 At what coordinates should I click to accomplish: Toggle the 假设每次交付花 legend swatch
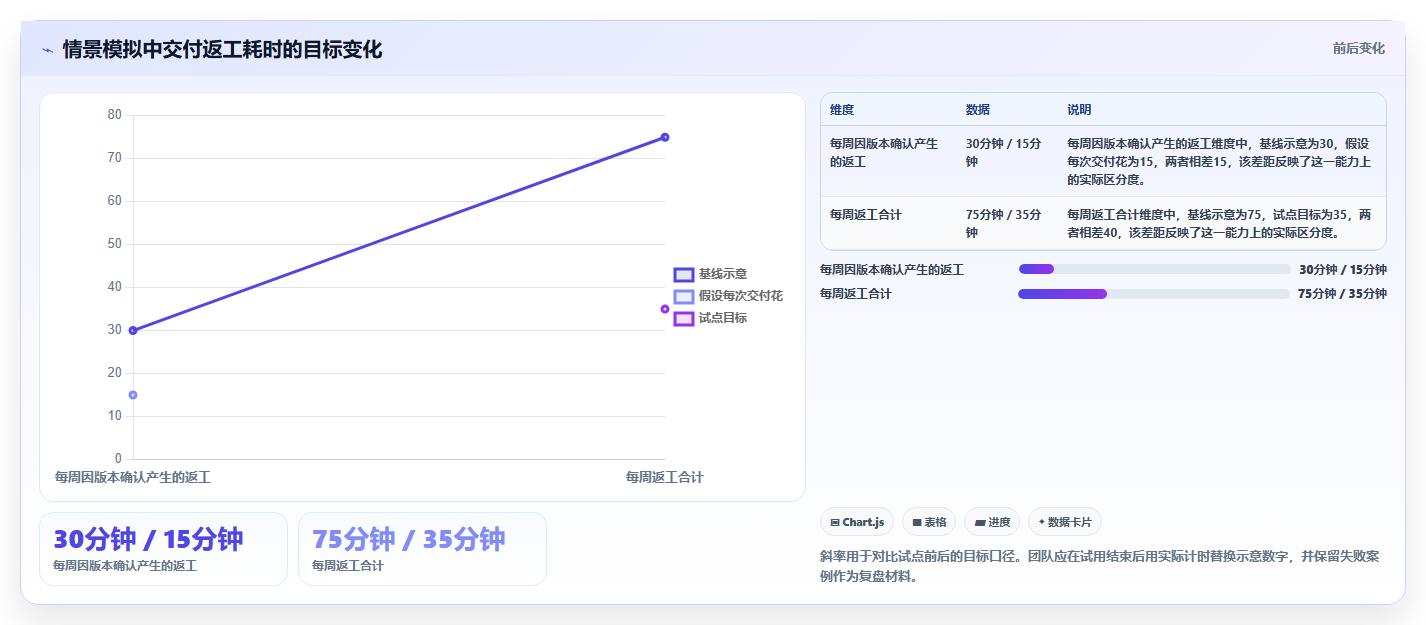click(x=684, y=296)
